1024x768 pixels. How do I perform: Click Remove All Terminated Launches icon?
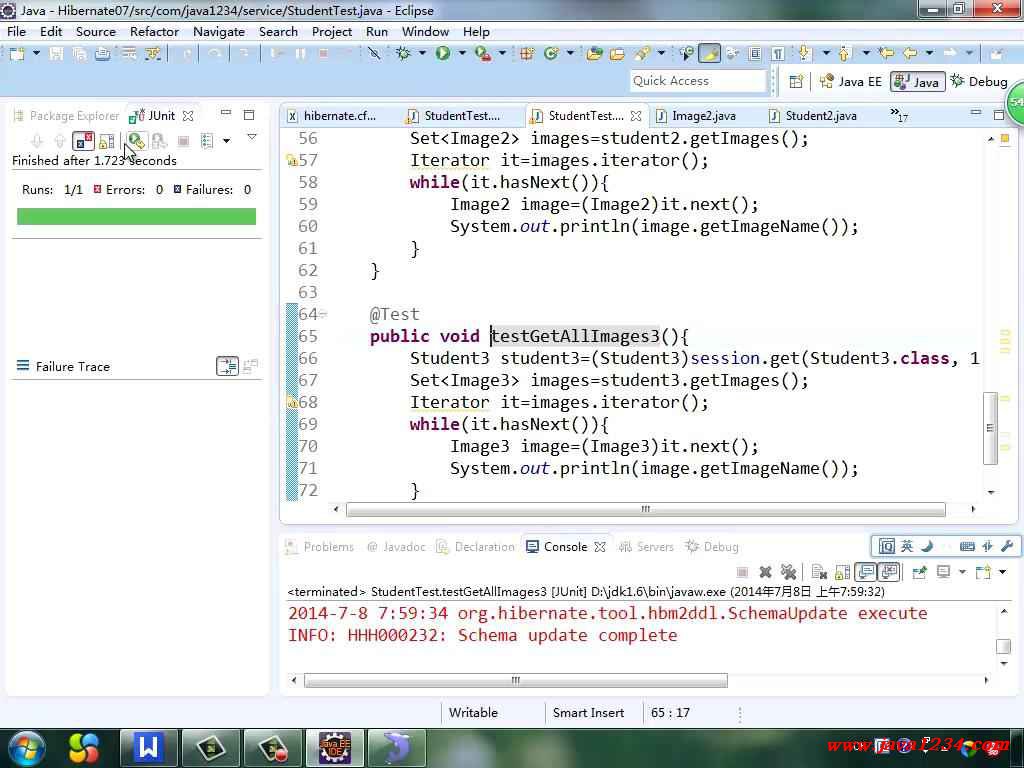pyautogui.click(x=788, y=572)
